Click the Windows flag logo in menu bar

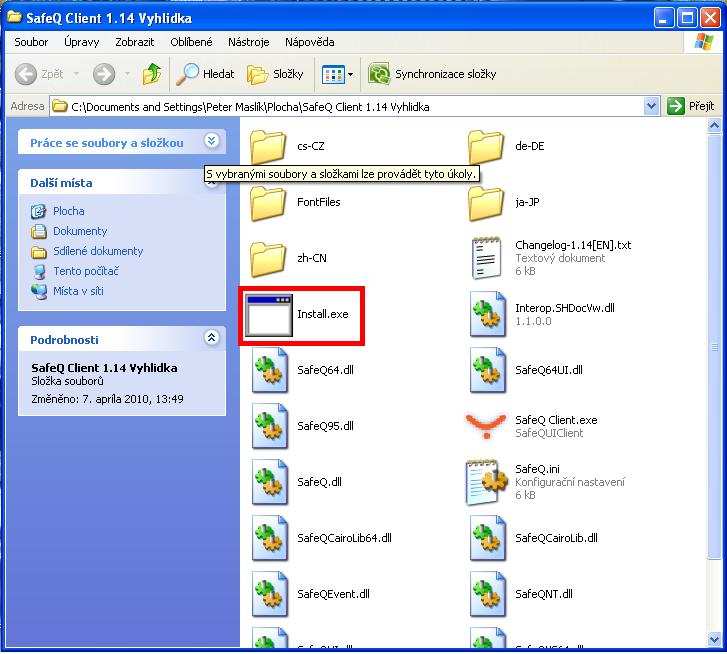pos(703,42)
